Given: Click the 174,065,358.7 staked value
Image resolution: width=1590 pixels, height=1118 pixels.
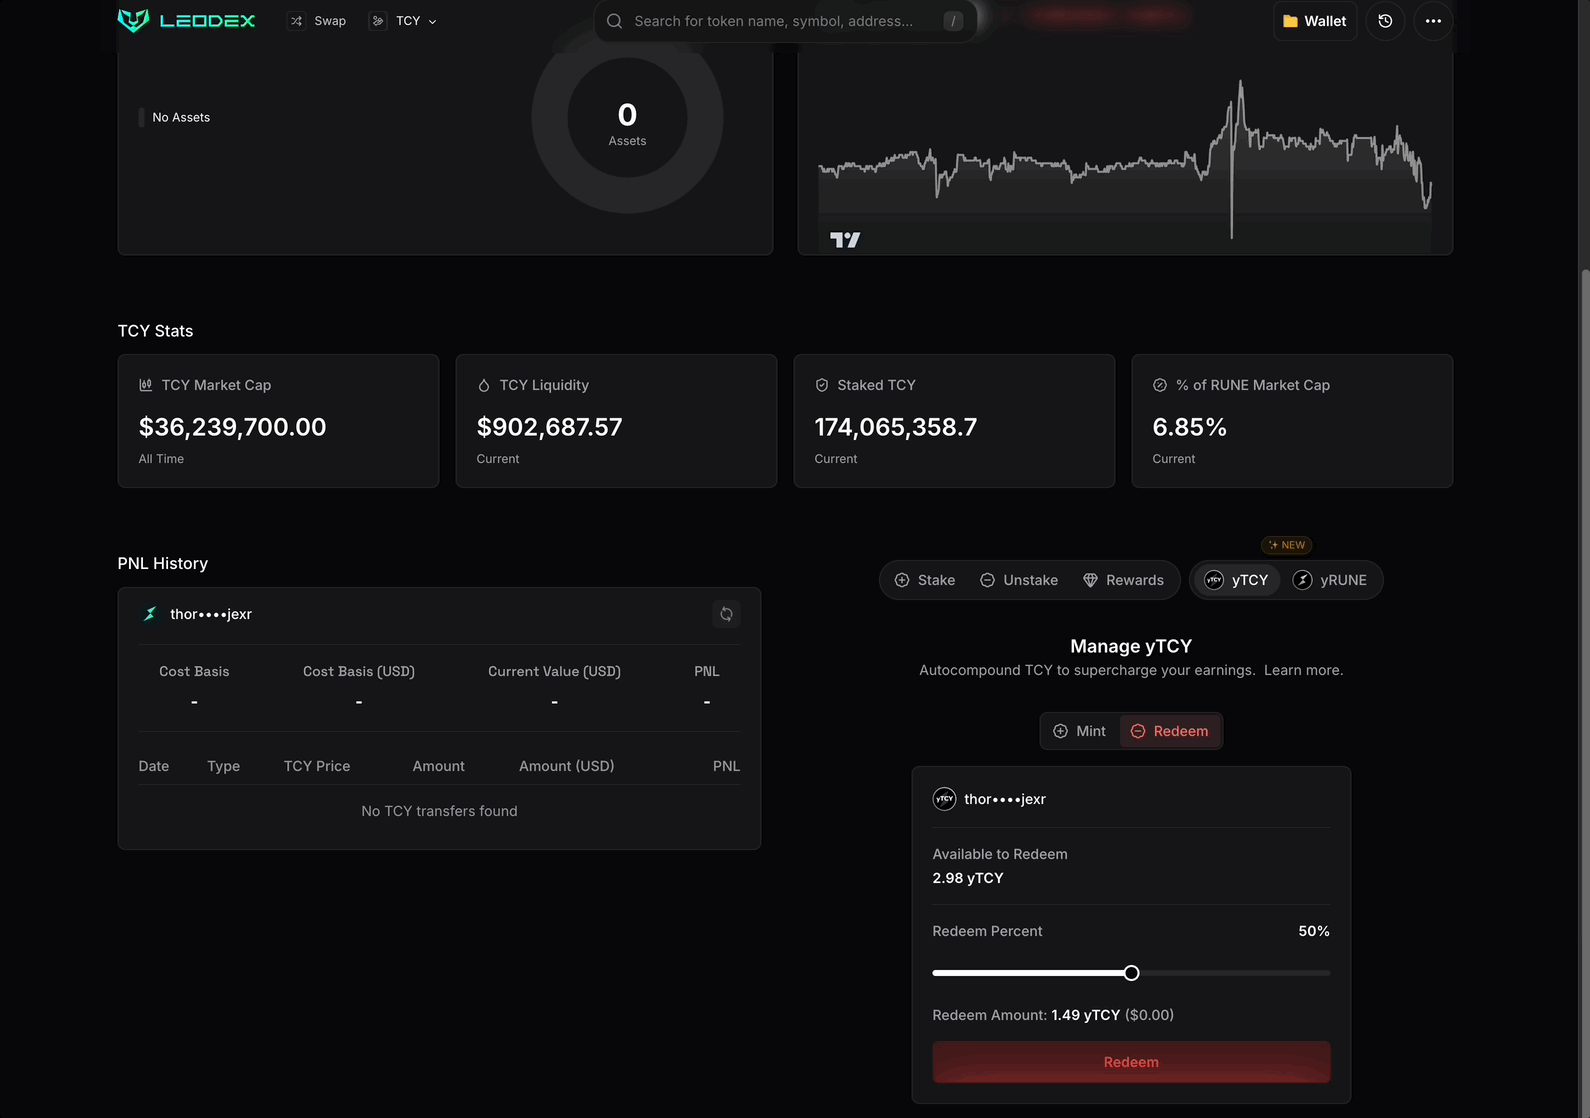Looking at the screenshot, I should (896, 427).
